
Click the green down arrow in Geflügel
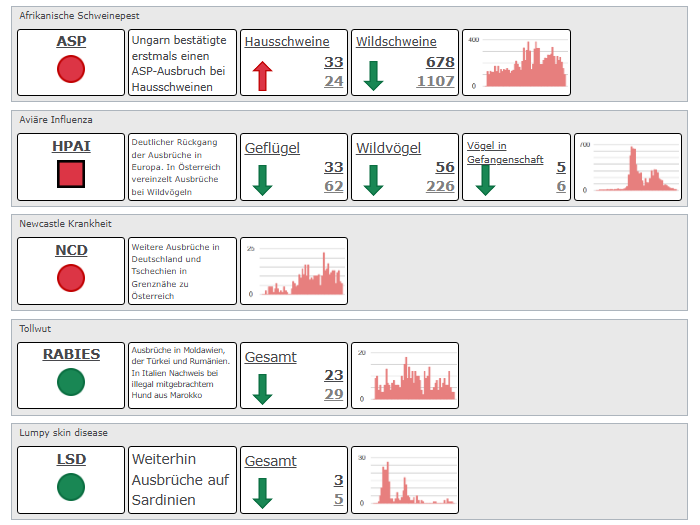[x=262, y=180]
